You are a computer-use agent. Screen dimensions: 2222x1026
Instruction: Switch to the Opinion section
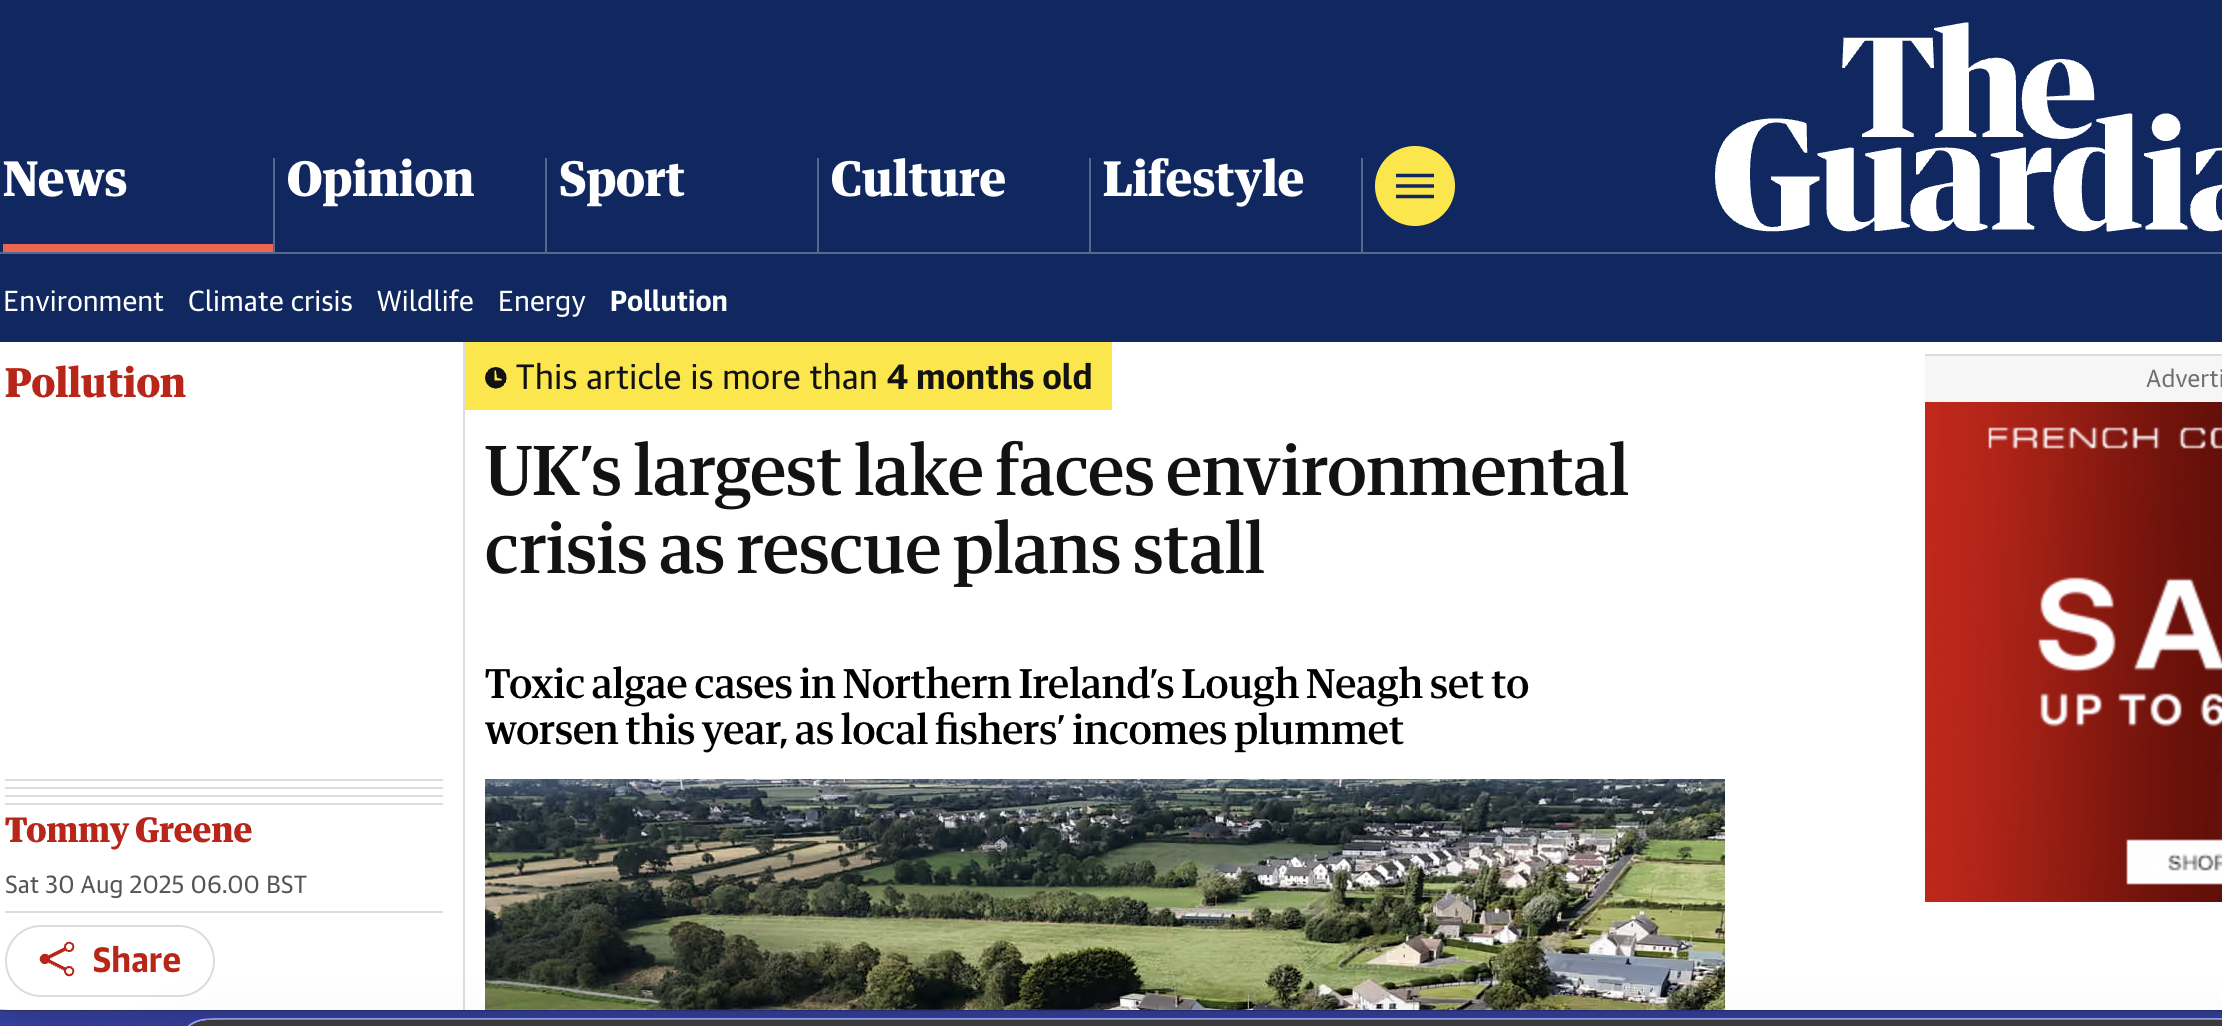(x=379, y=181)
